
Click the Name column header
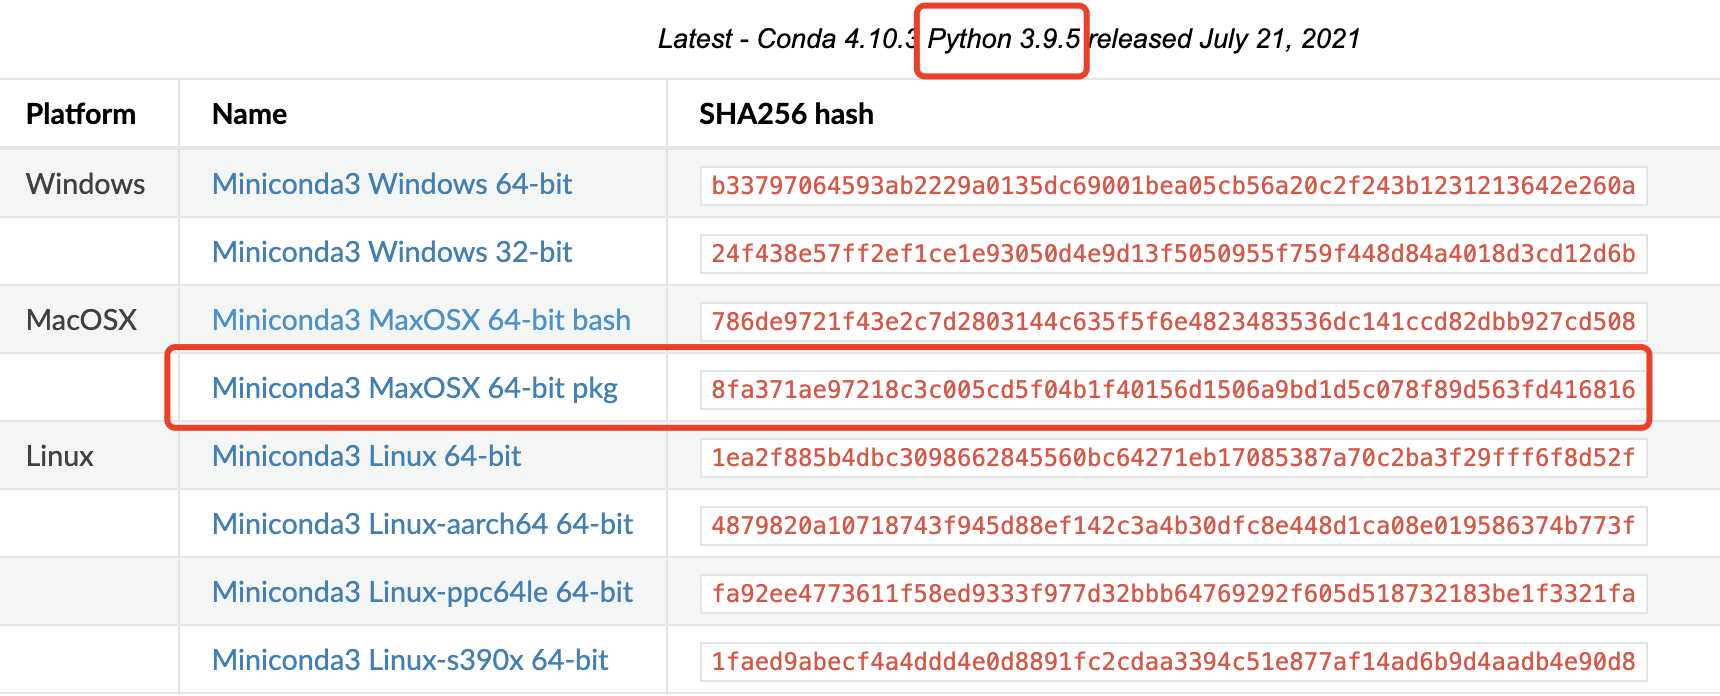[x=248, y=114]
